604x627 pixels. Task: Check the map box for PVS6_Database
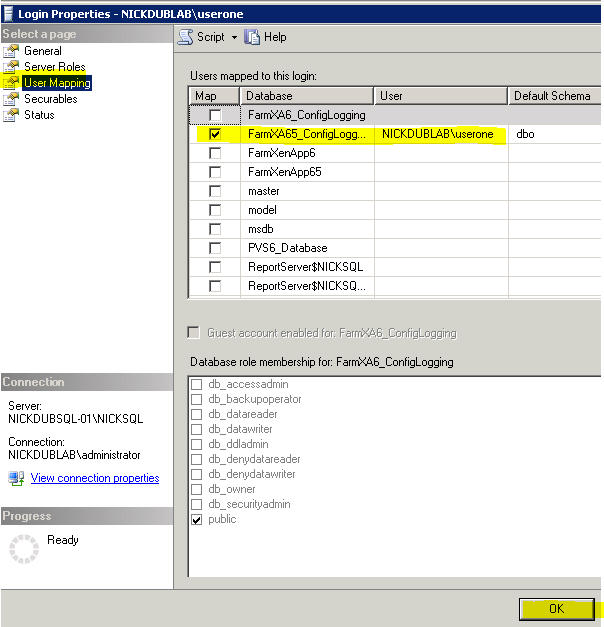click(215, 248)
